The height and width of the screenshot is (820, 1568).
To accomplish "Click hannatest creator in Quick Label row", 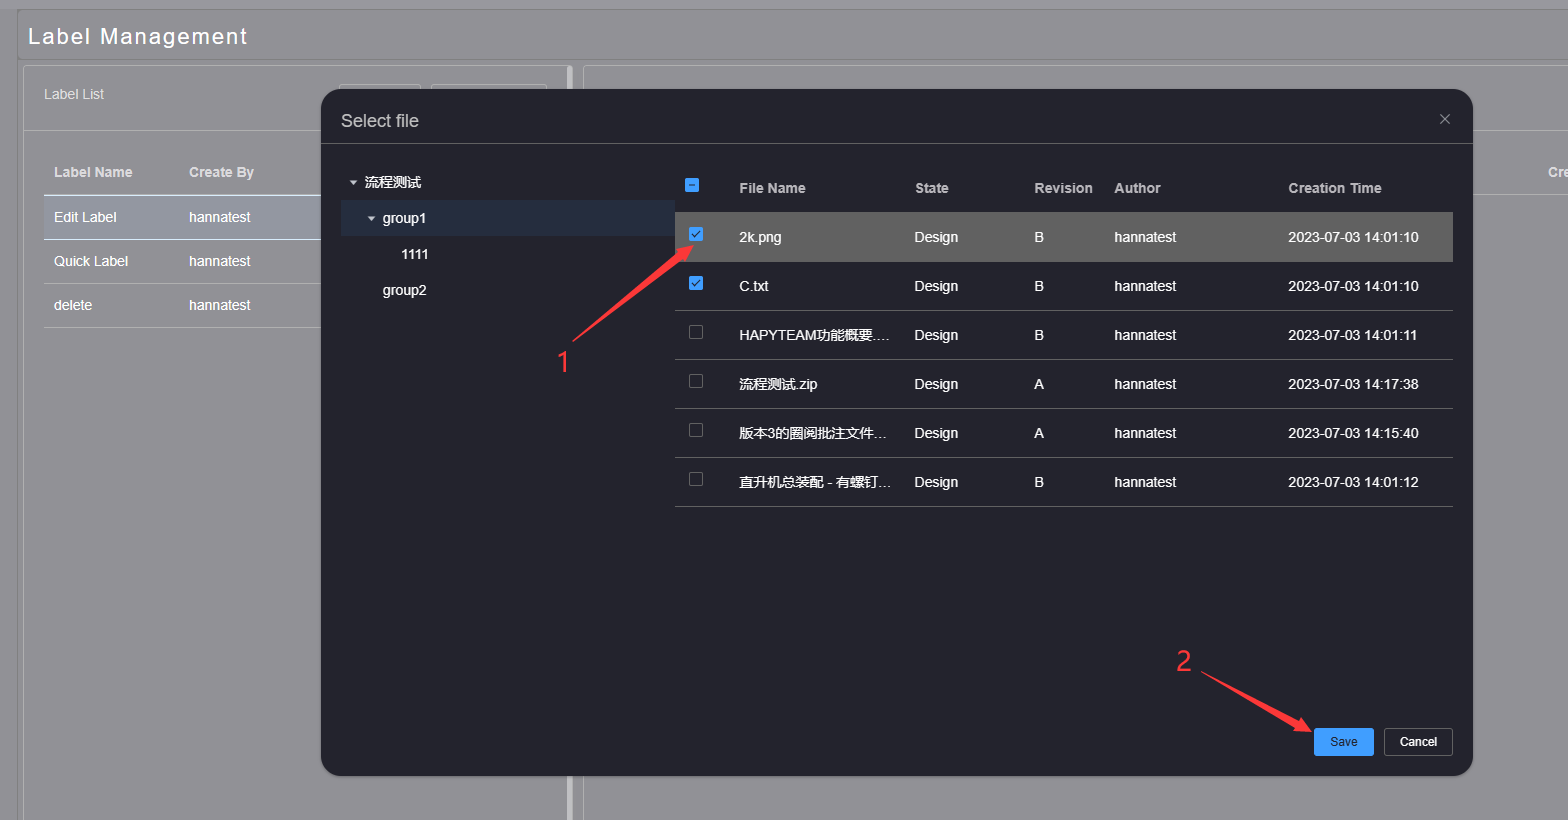I will click(220, 261).
